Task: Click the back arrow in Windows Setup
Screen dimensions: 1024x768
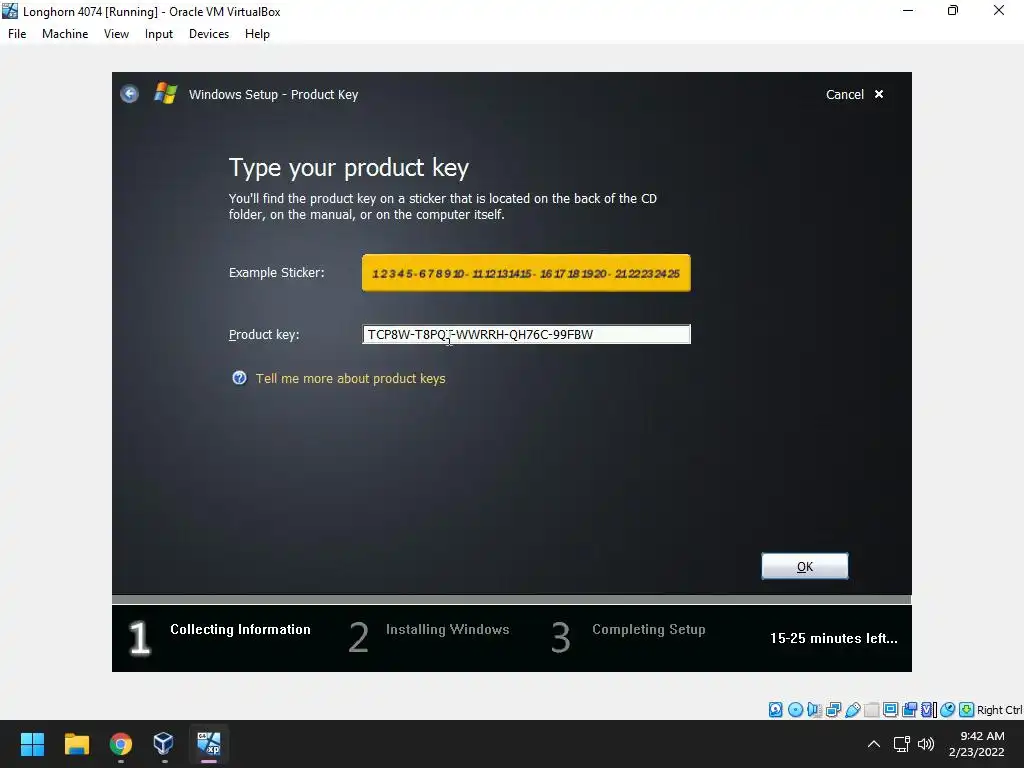Action: click(x=129, y=94)
